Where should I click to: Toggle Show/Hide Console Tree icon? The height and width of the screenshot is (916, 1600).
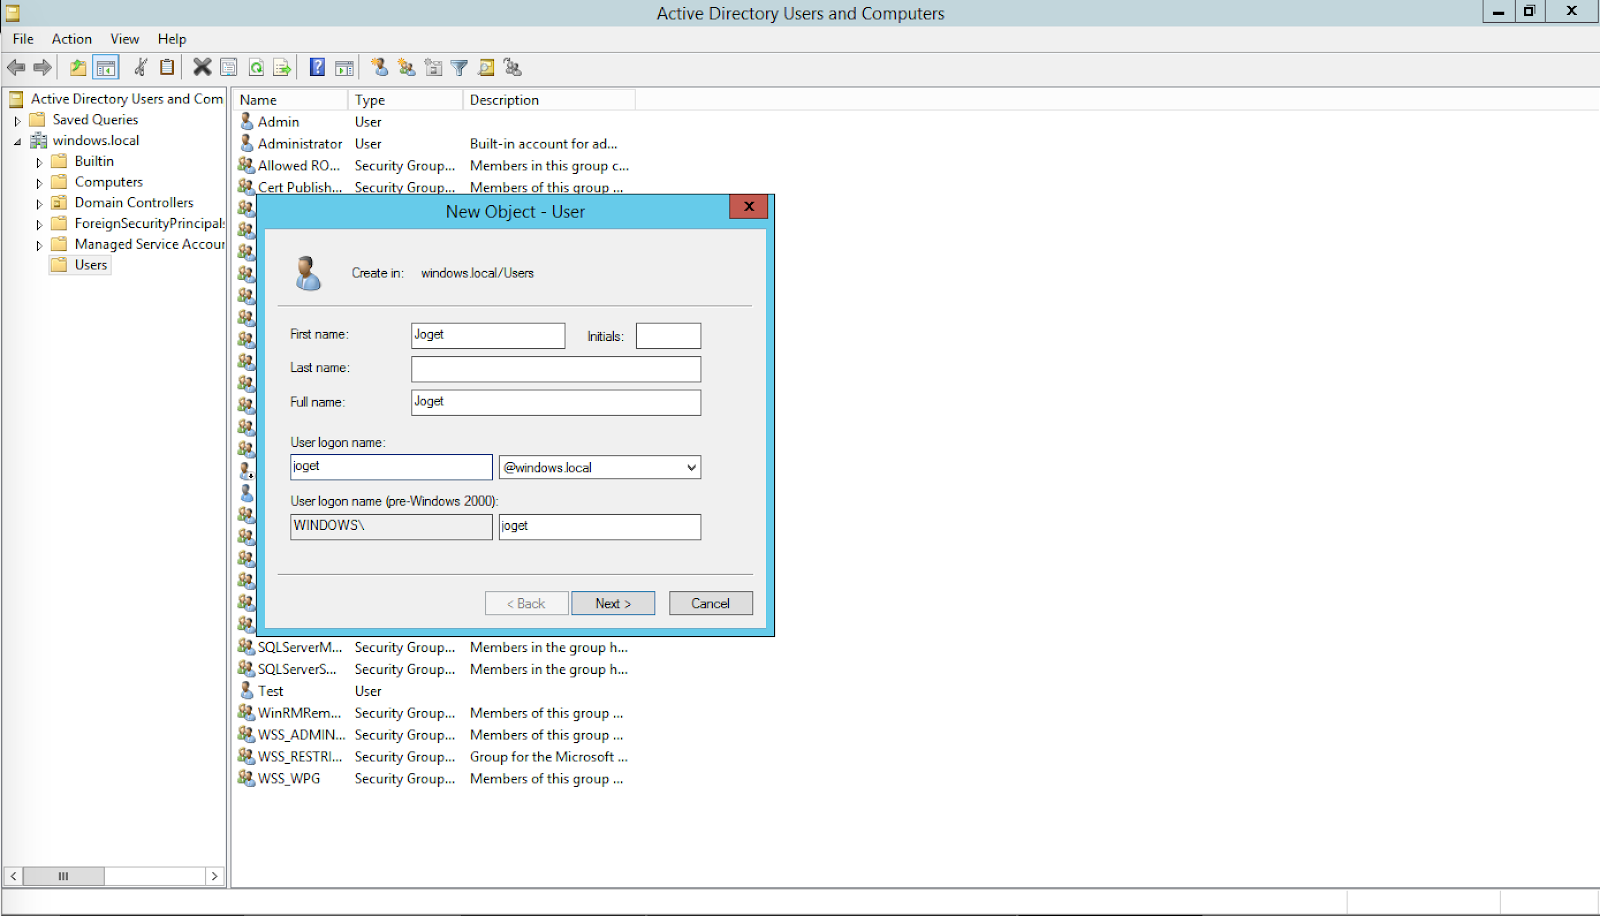(x=106, y=67)
